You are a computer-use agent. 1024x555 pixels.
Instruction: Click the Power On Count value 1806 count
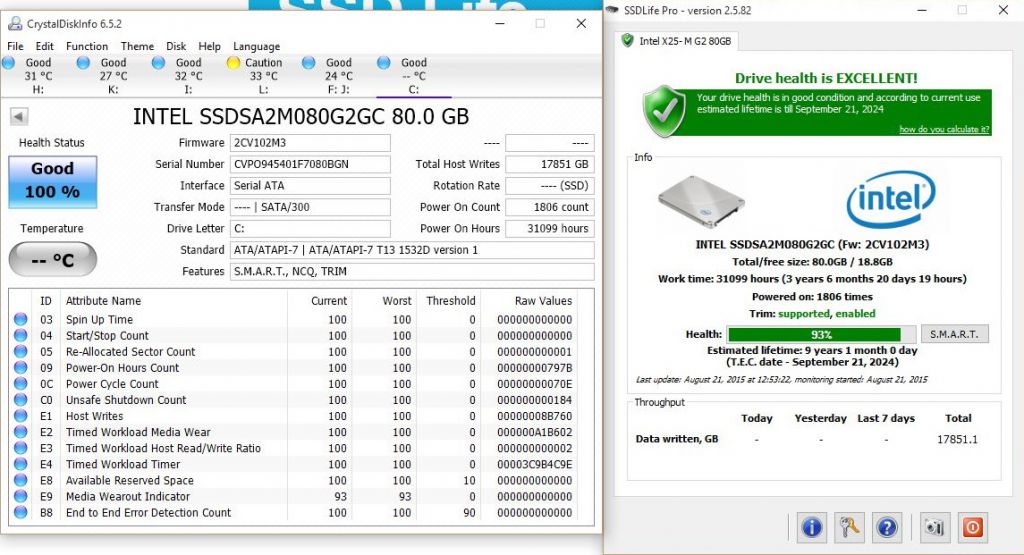pos(550,207)
